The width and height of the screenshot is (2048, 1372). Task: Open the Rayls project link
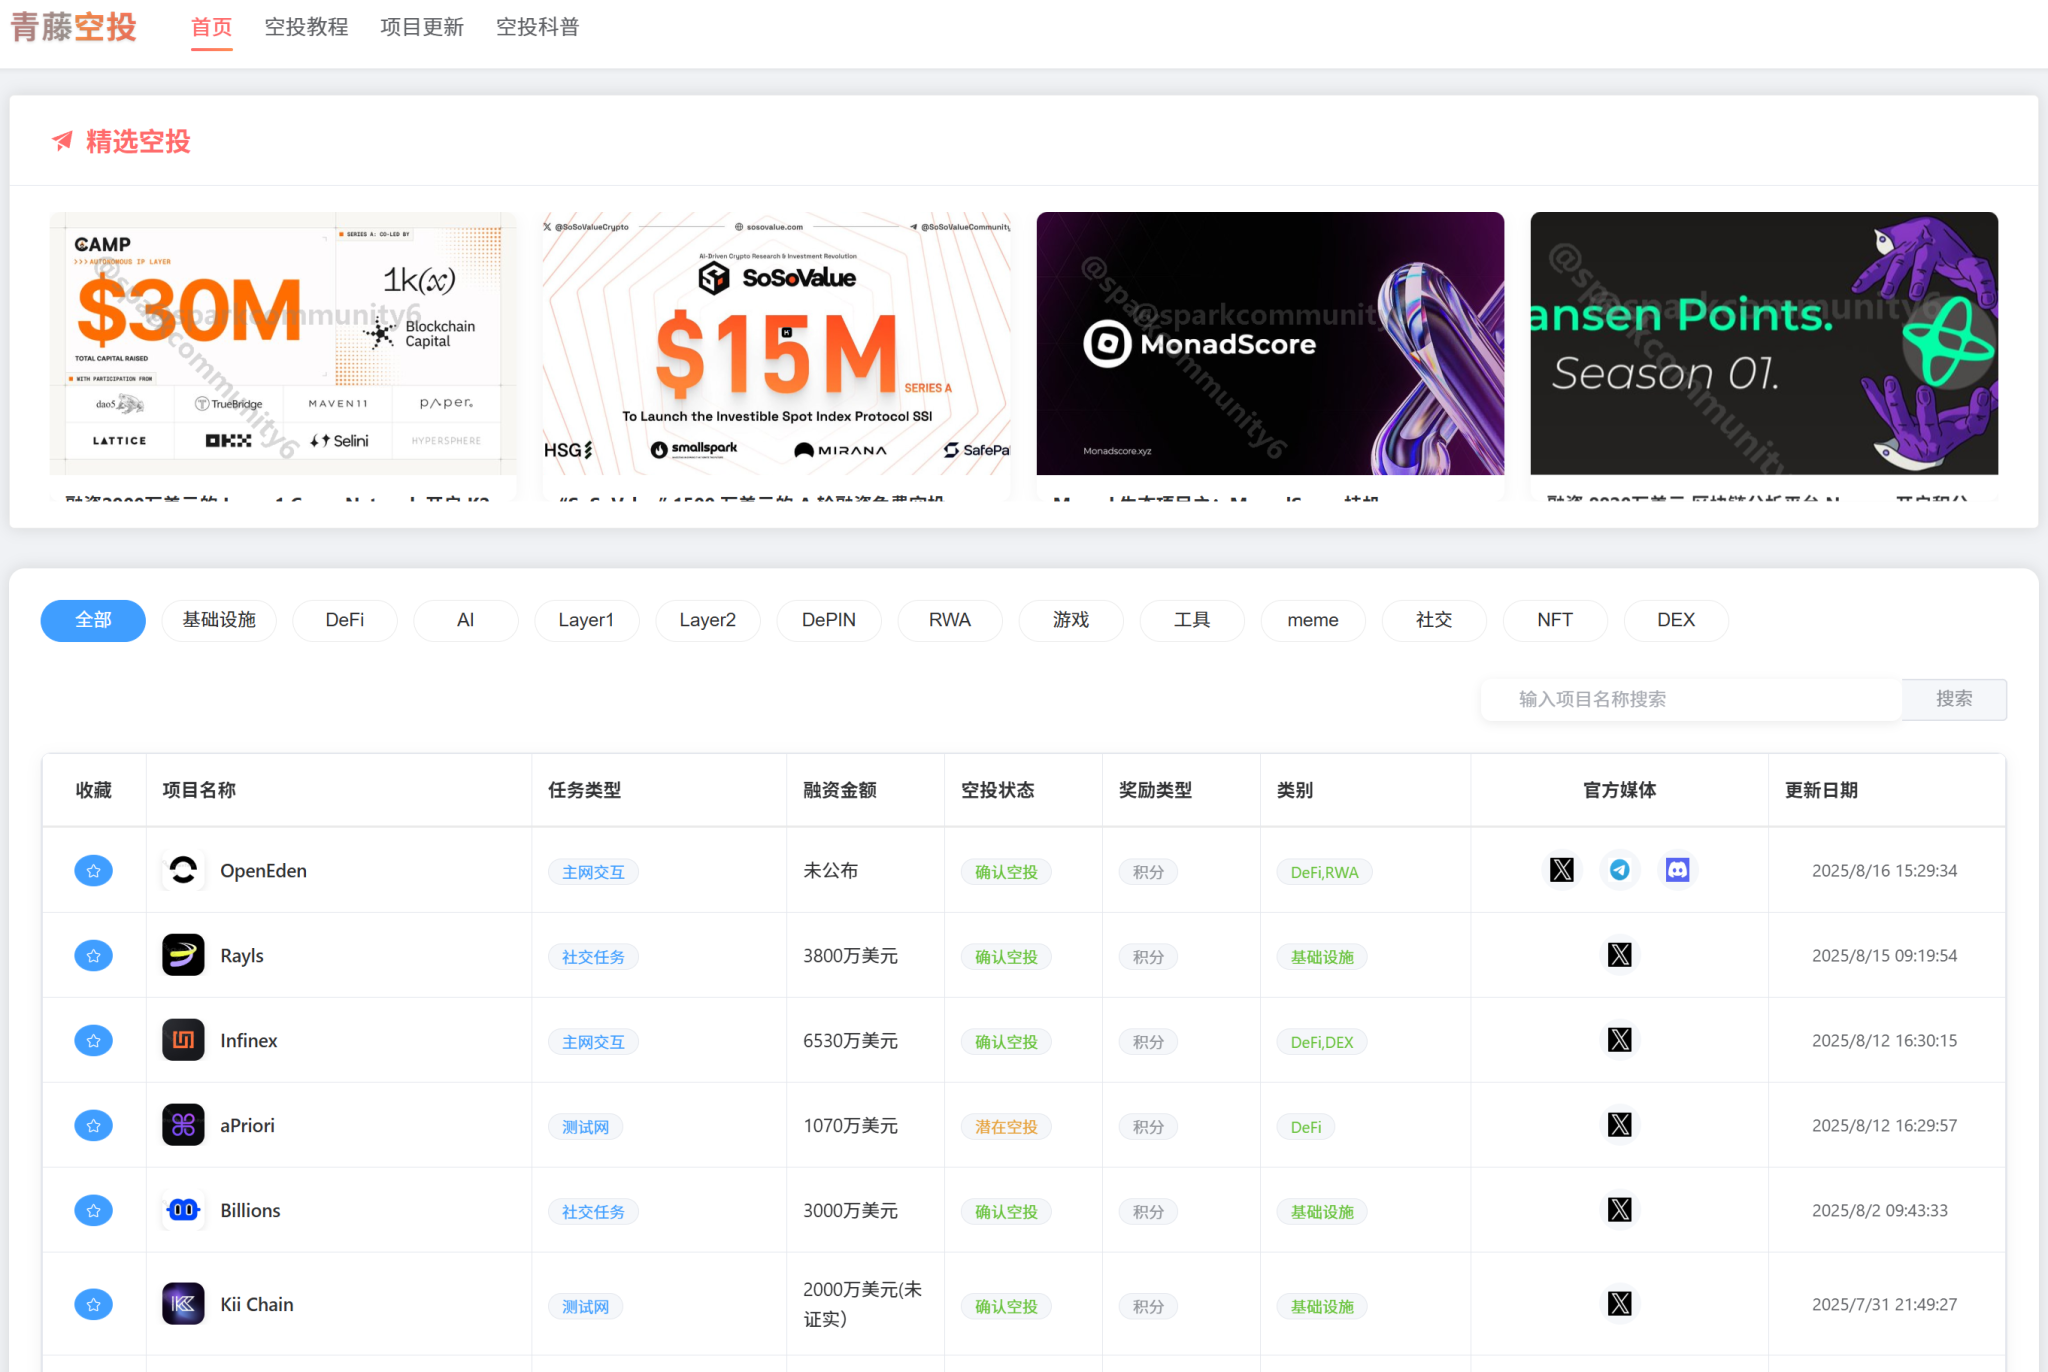[242, 956]
